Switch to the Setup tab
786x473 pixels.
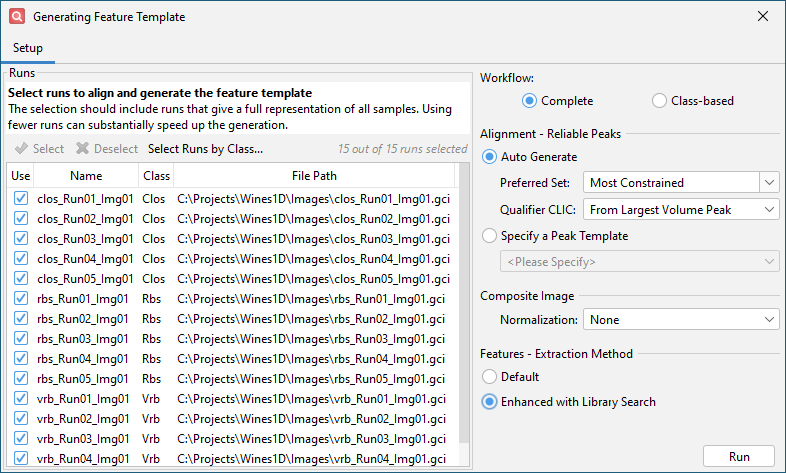pos(27,48)
